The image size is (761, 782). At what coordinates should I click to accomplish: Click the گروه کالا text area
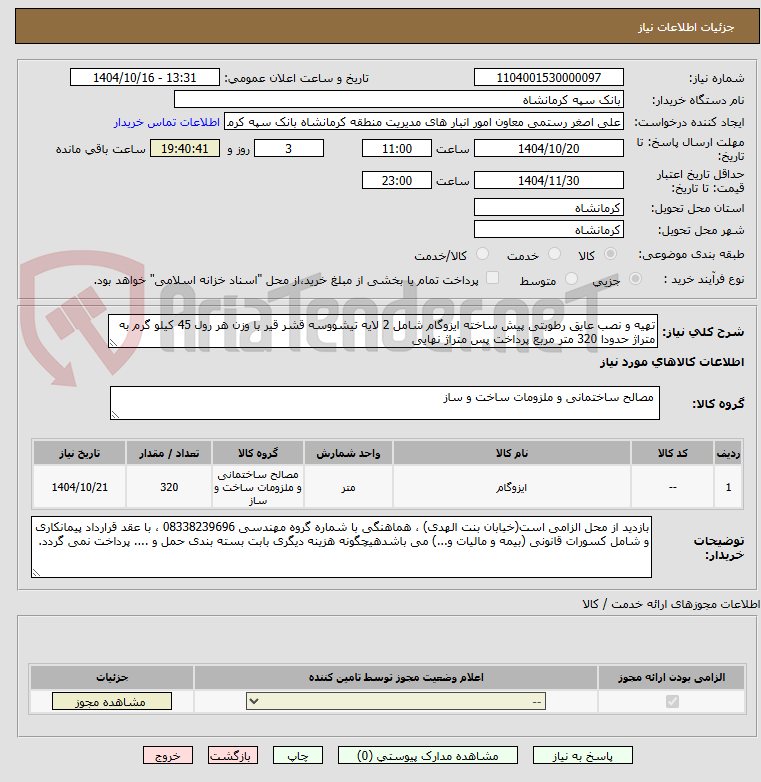[384, 403]
